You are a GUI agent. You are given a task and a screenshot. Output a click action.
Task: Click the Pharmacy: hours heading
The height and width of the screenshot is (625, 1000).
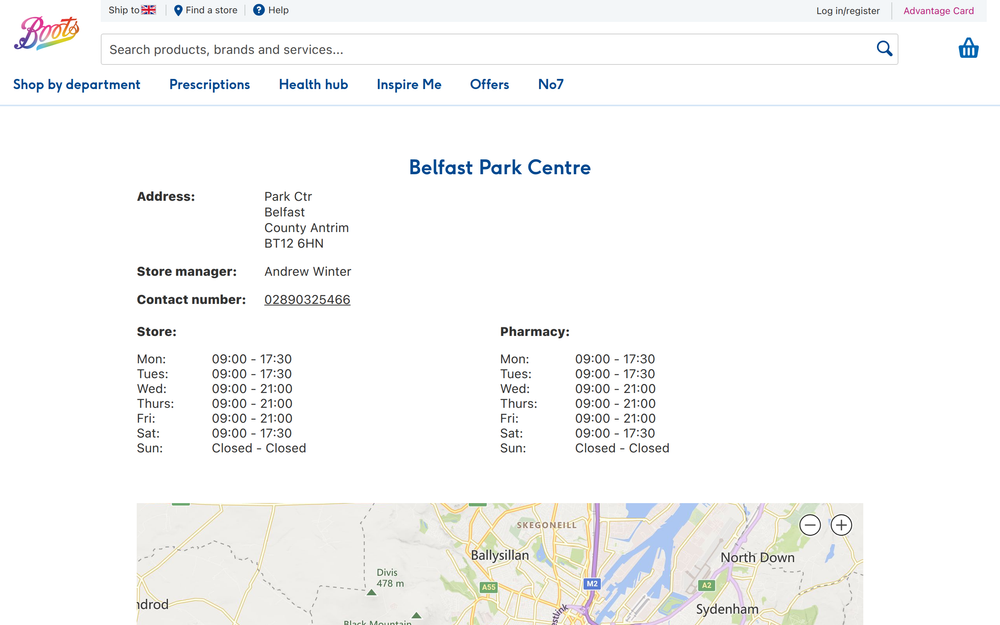(x=534, y=331)
